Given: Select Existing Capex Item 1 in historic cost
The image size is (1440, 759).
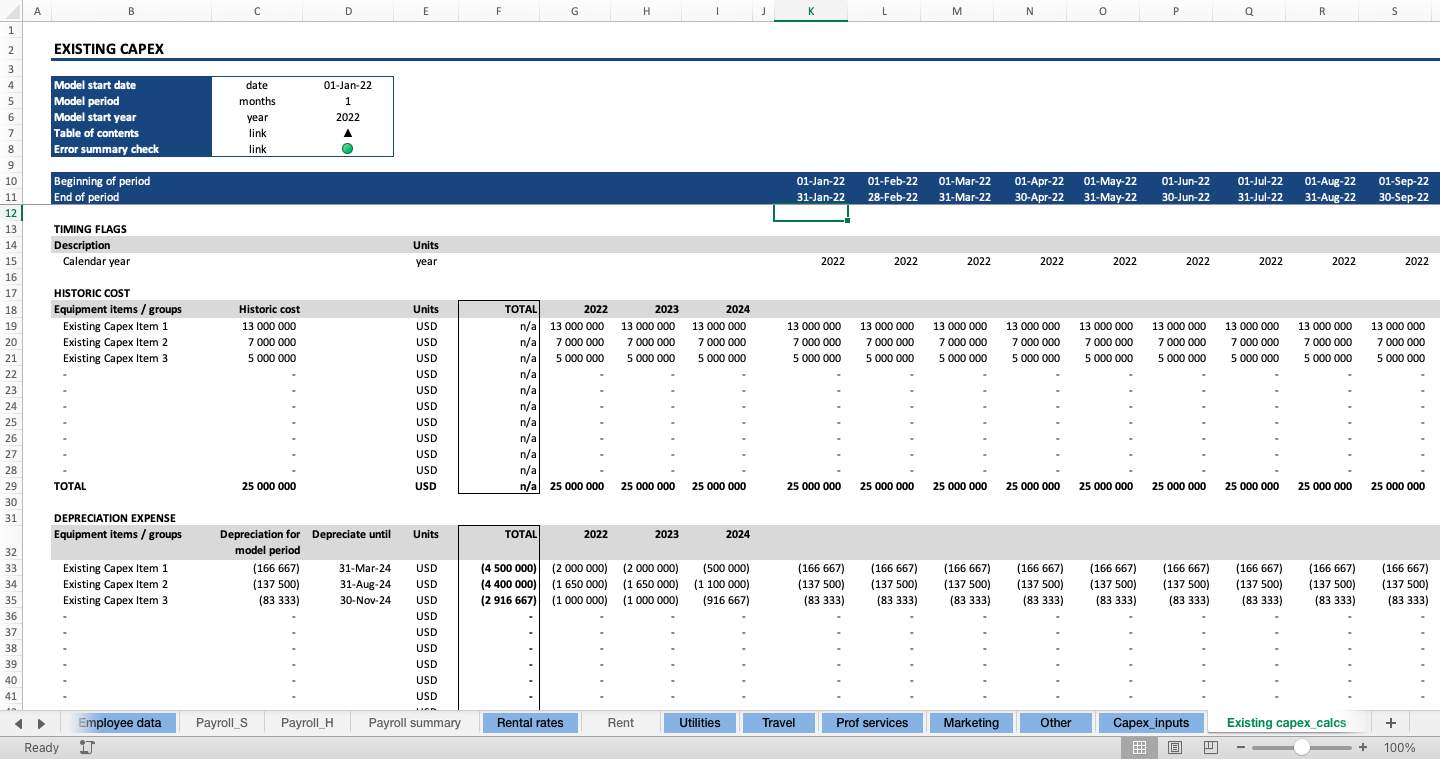Looking at the screenshot, I should click(x=115, y=326).
